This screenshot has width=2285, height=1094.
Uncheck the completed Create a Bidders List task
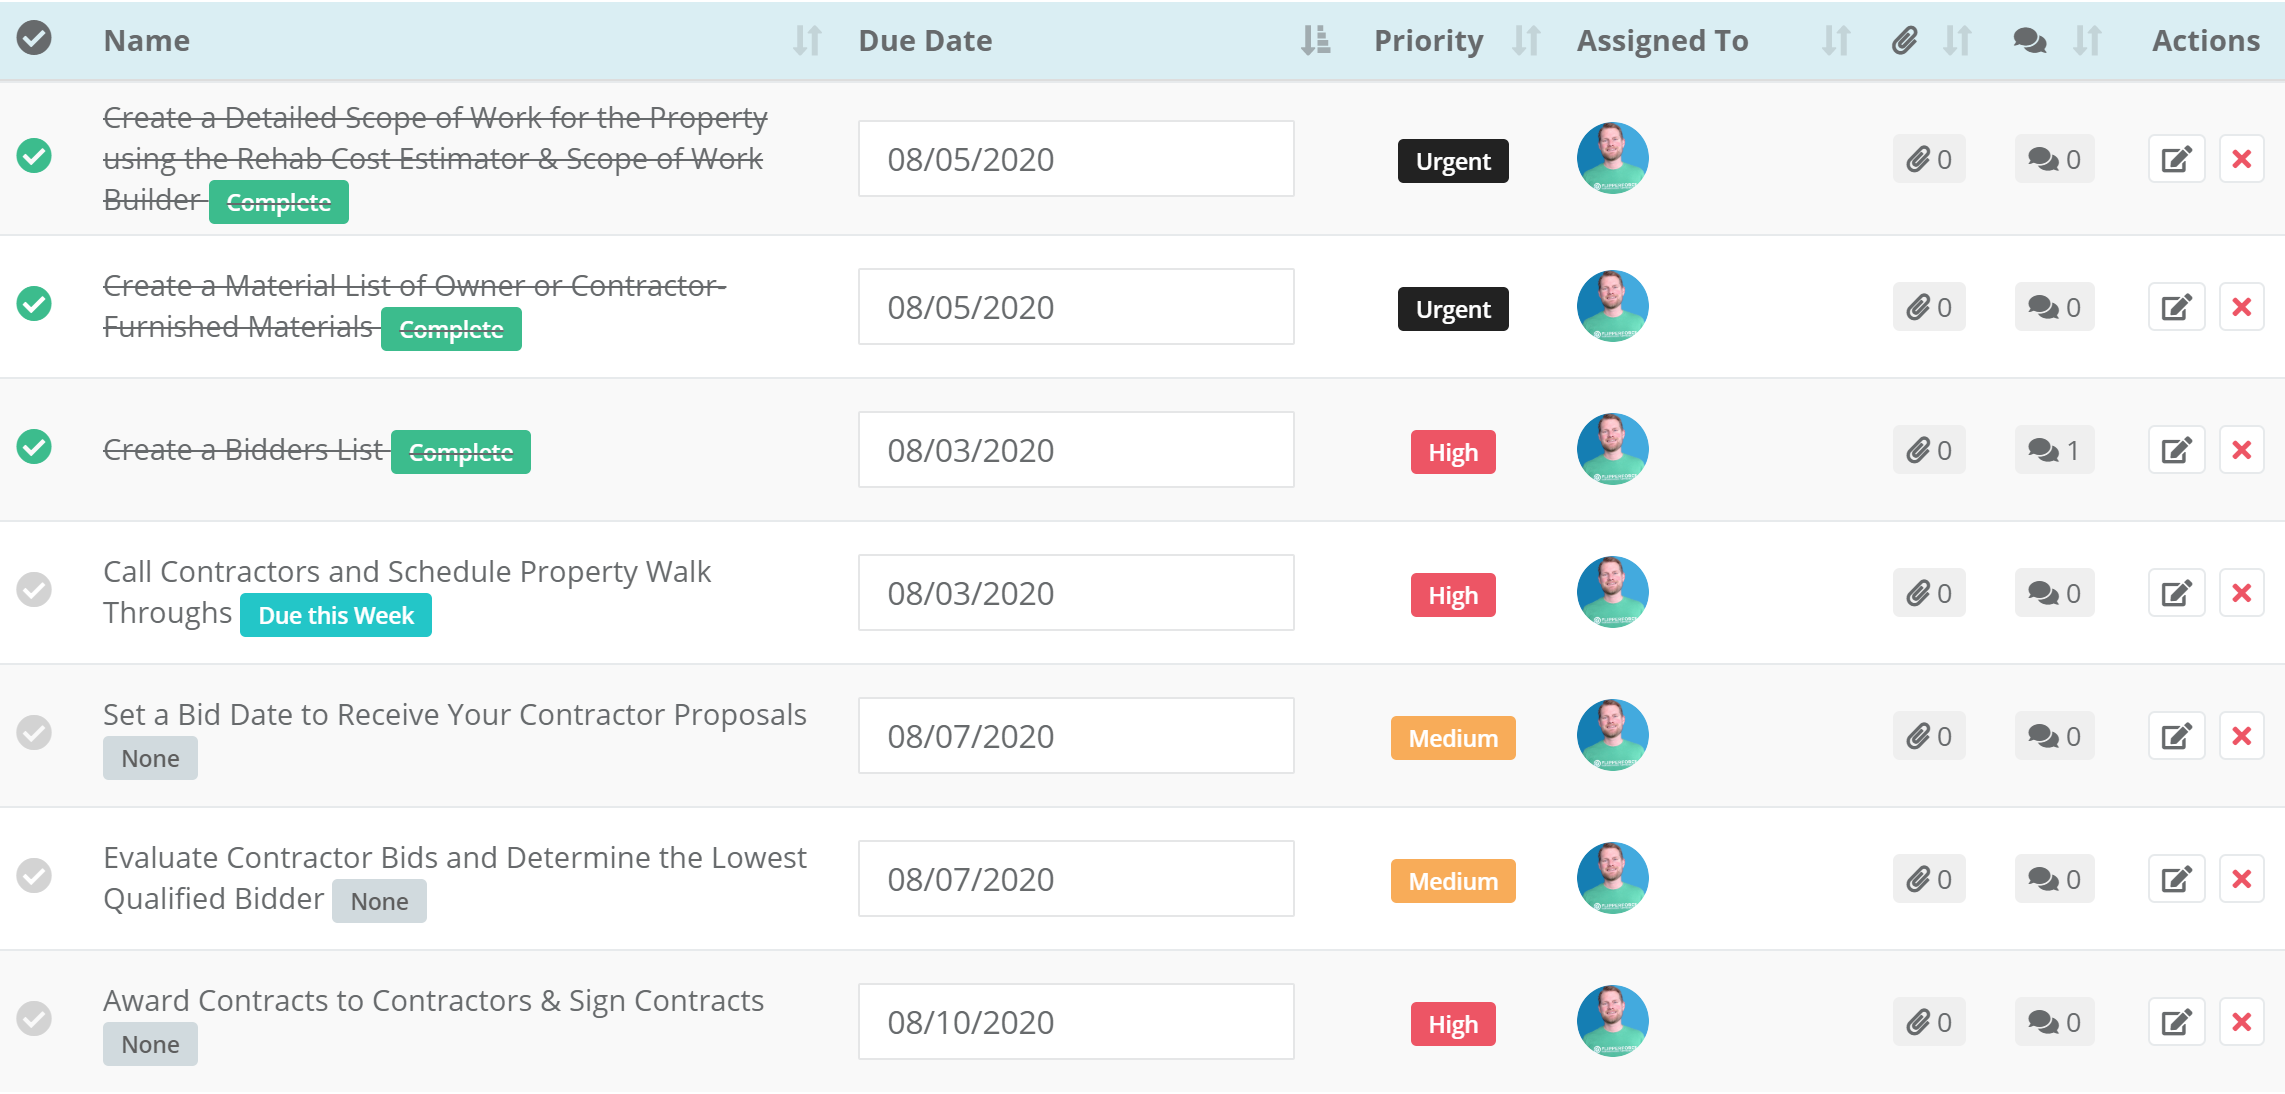click(x=33, y=448)
